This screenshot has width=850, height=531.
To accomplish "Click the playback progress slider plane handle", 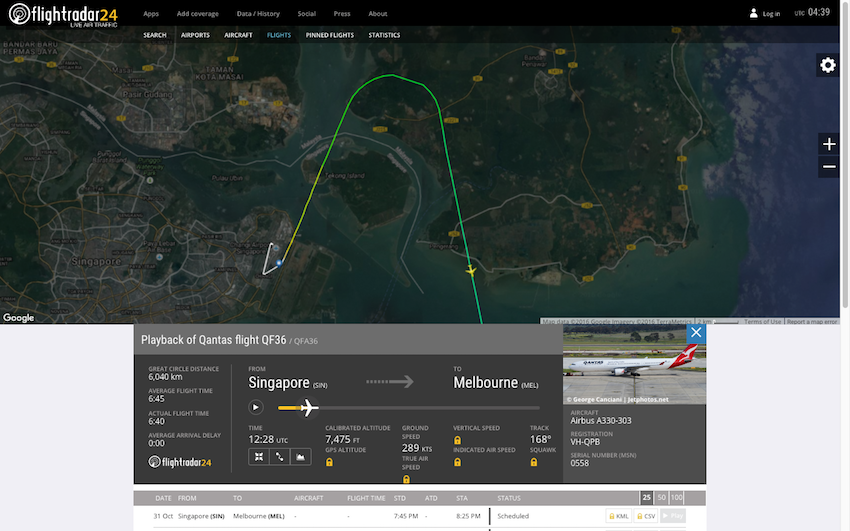I will (x=308, y=407).
